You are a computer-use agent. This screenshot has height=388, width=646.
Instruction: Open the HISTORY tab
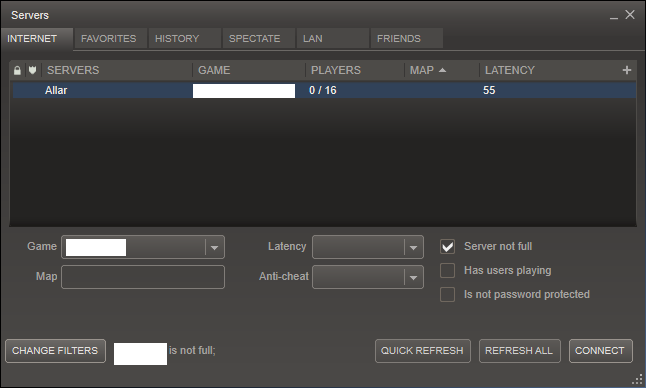[185, 39]
